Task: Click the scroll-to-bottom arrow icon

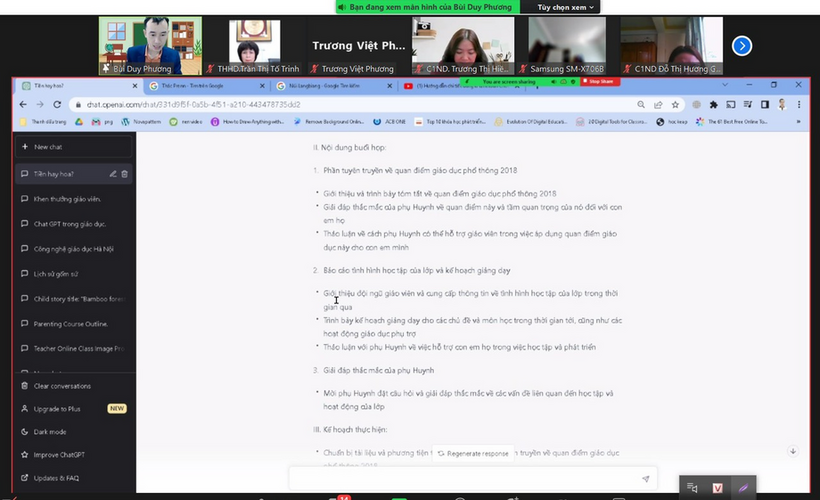Action: (x=793, y=451)
